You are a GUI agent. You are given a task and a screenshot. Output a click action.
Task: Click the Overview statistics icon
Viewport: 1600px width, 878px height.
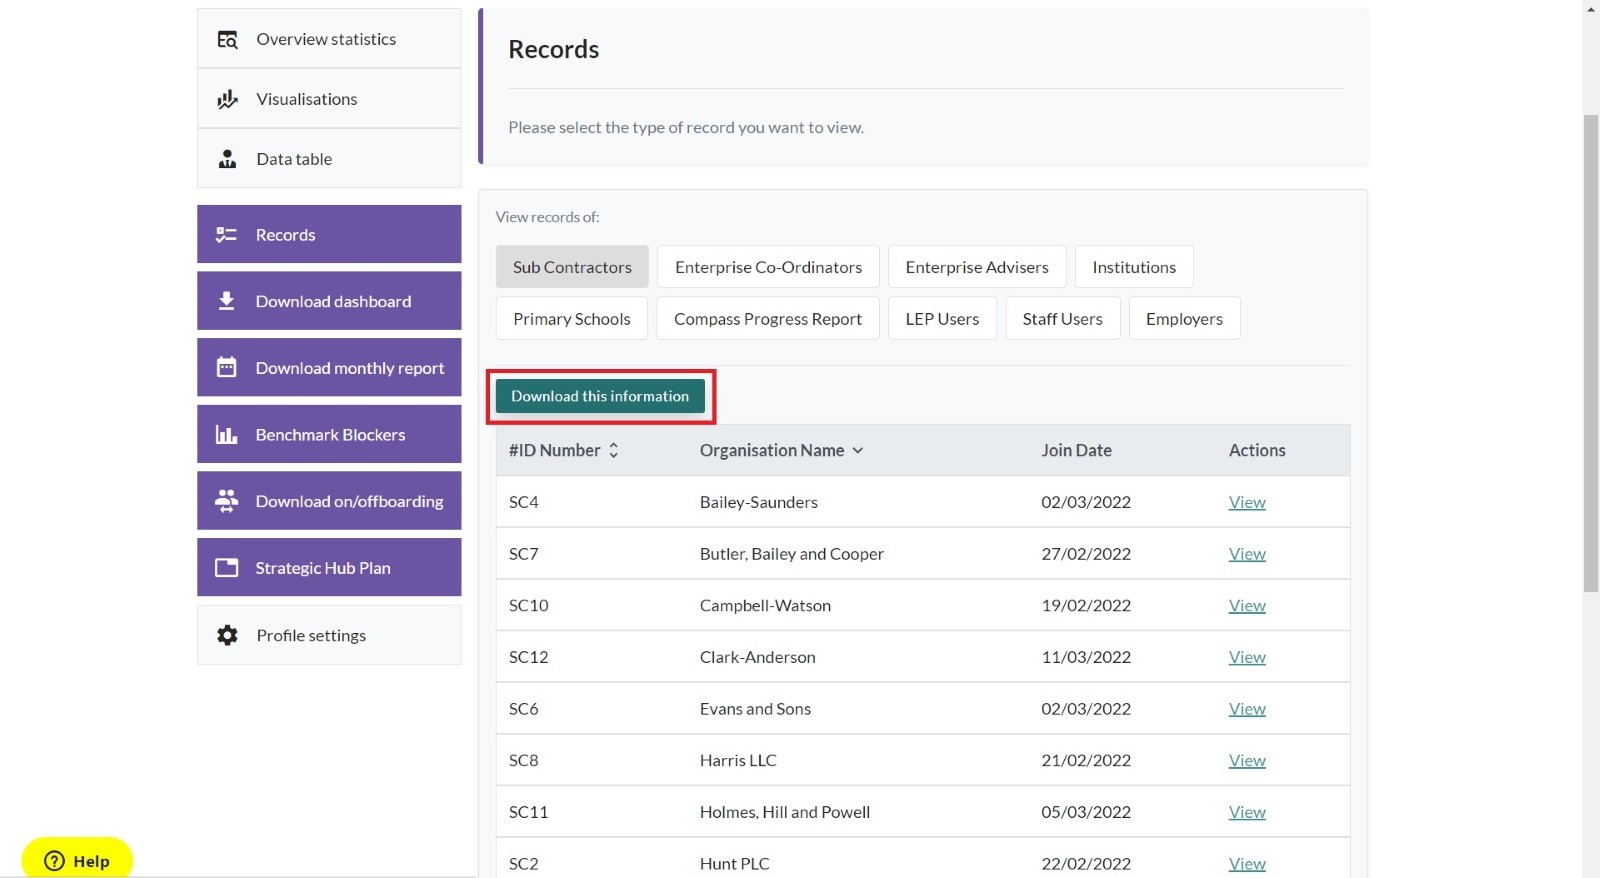pos(227,39)
